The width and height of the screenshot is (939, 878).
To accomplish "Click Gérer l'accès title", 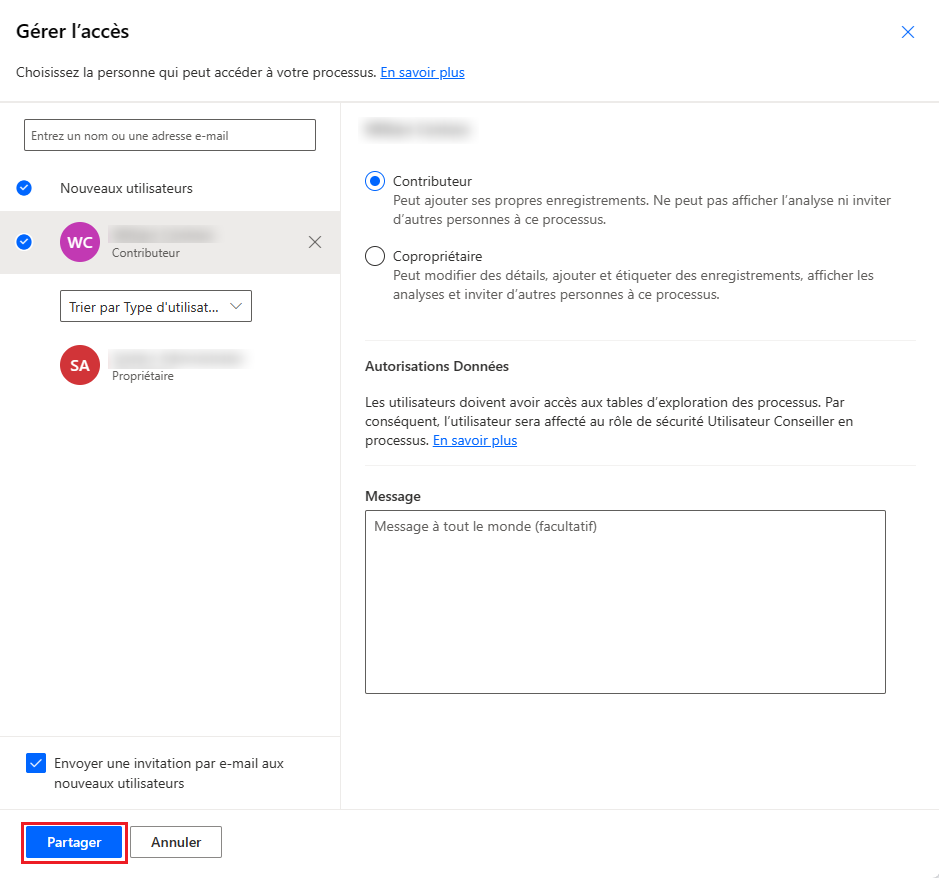I will [x=72, y=31].
